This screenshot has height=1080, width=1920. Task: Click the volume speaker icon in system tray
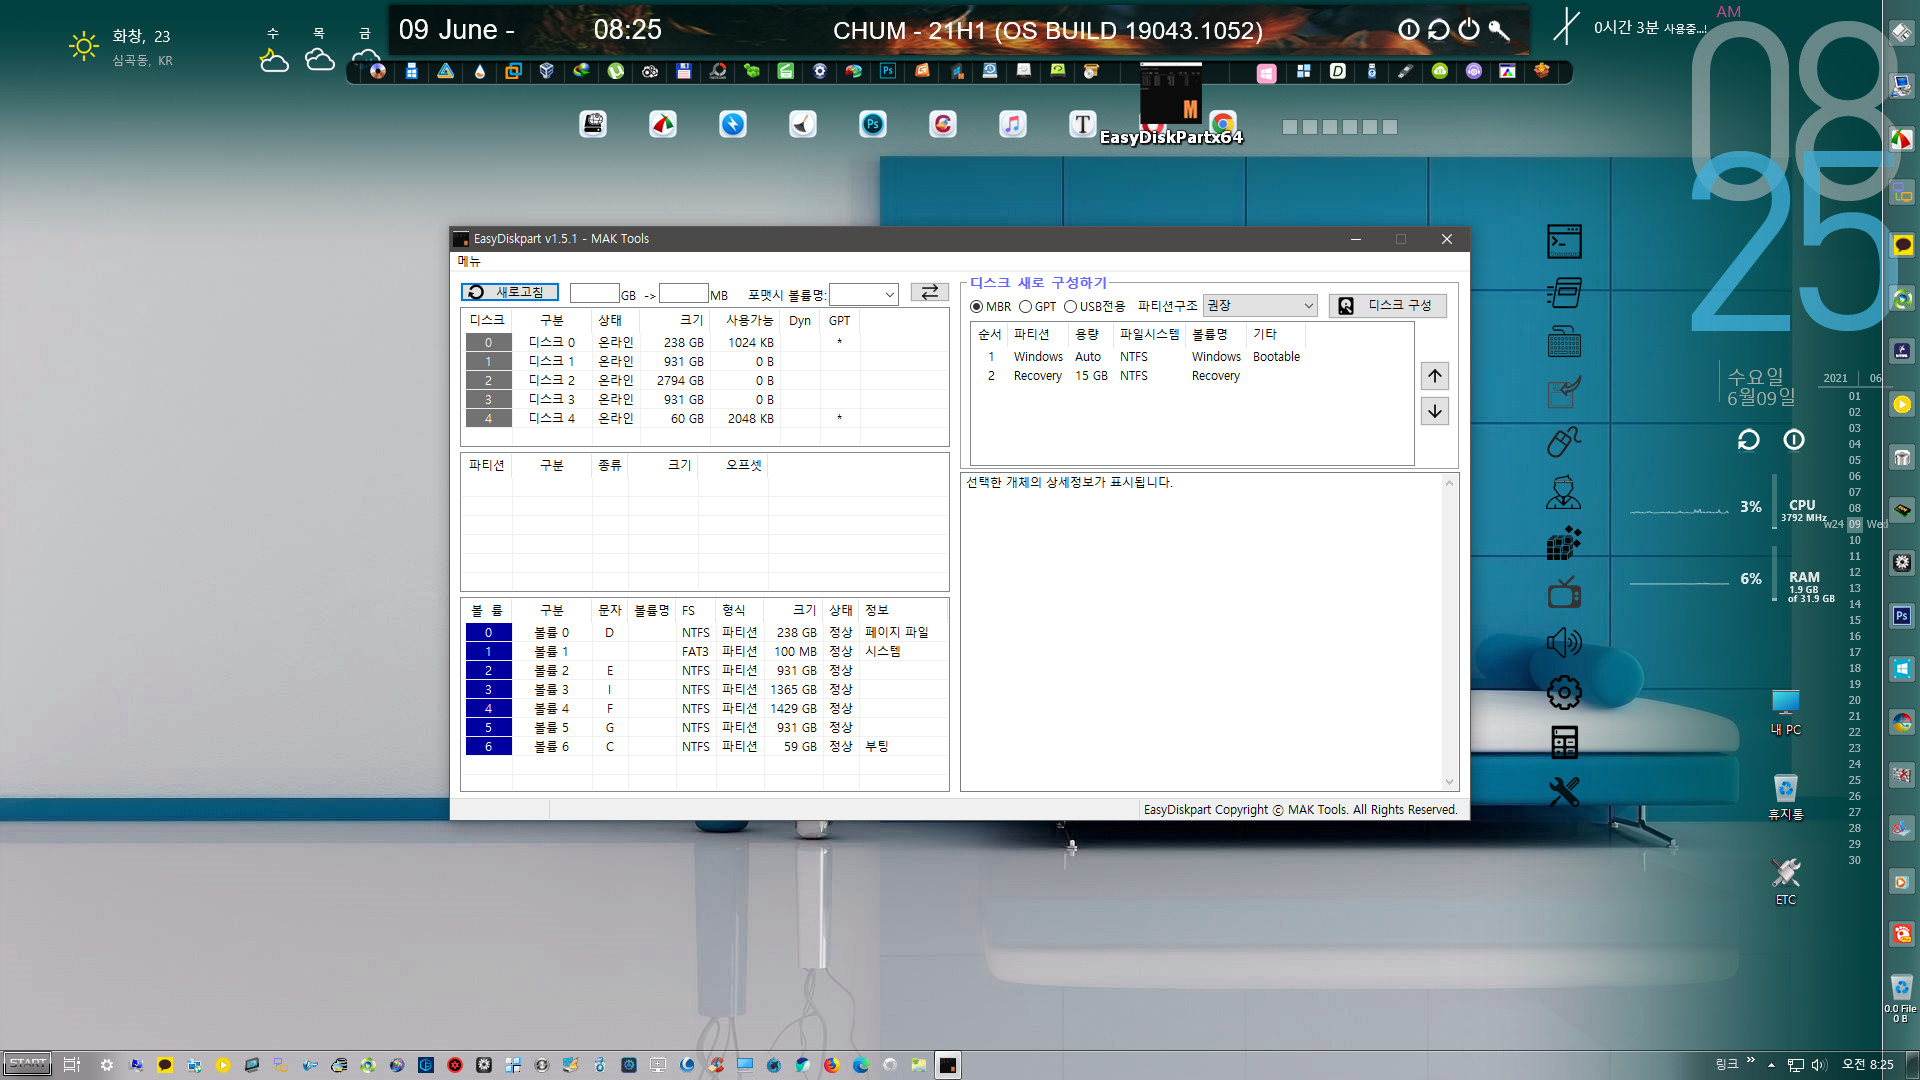tap(1819, 1065)
